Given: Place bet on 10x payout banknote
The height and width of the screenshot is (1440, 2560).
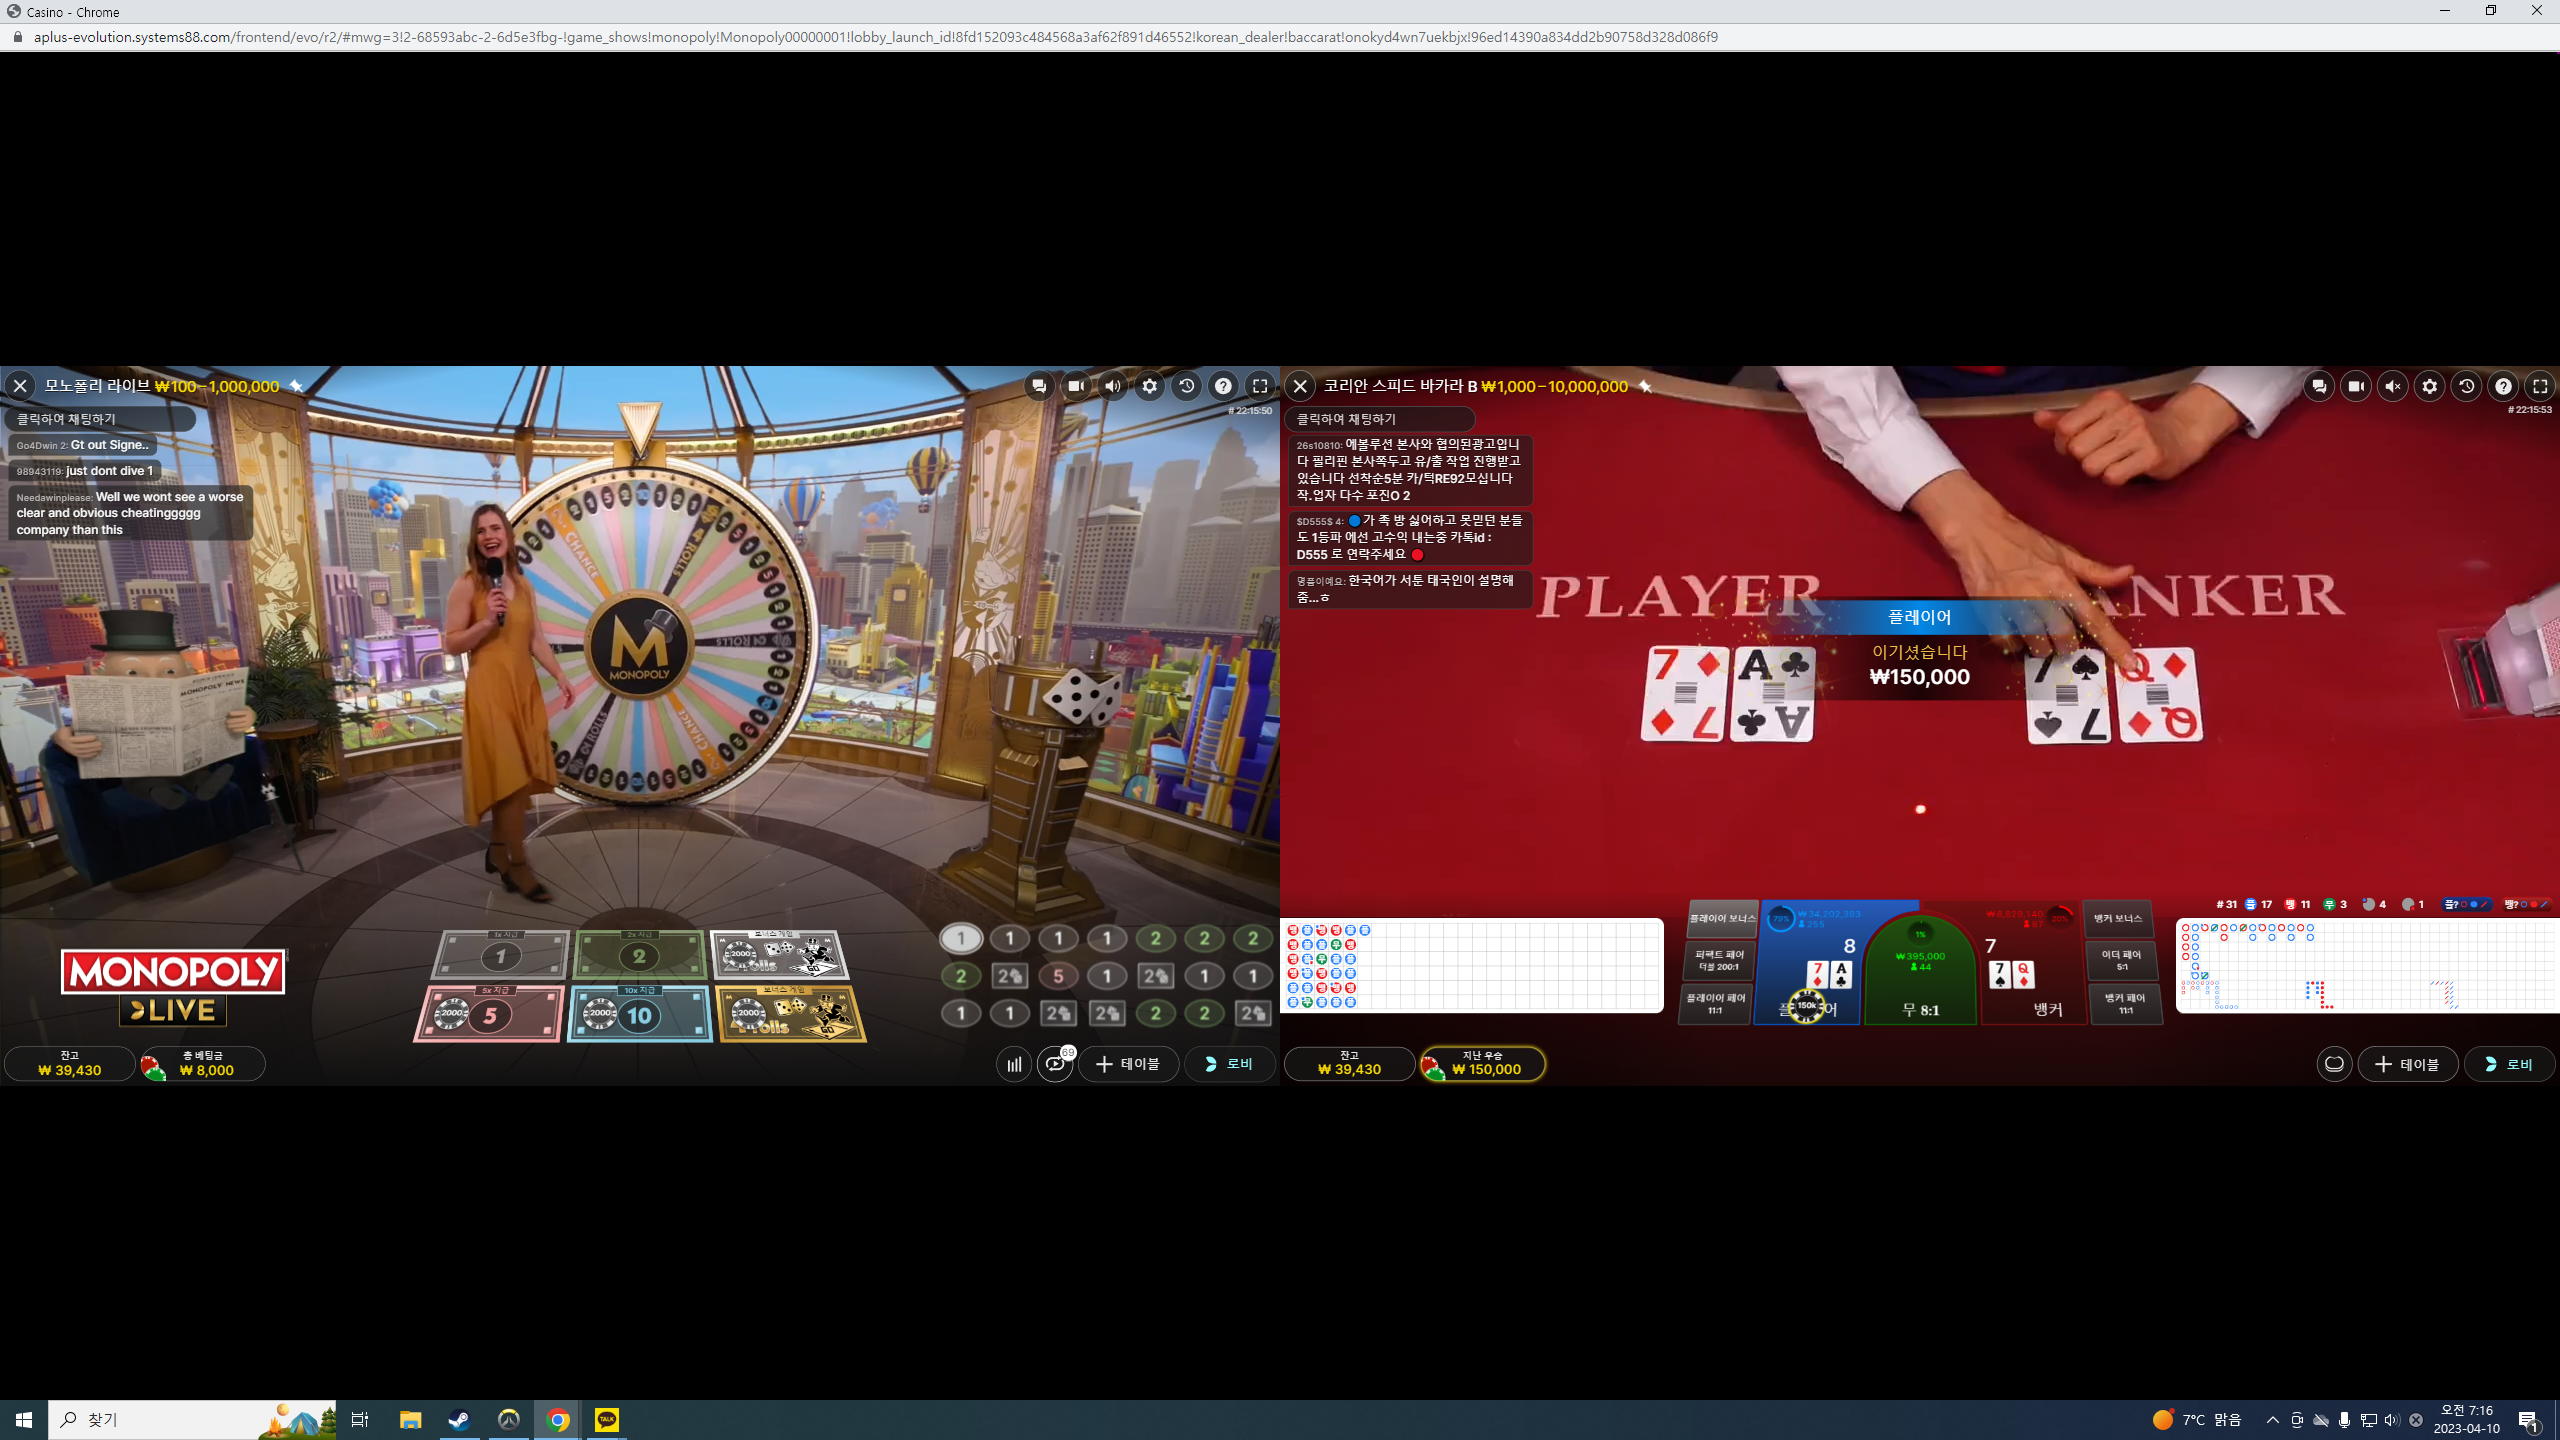Looking at the screenshot, I should coord(640,1014).
